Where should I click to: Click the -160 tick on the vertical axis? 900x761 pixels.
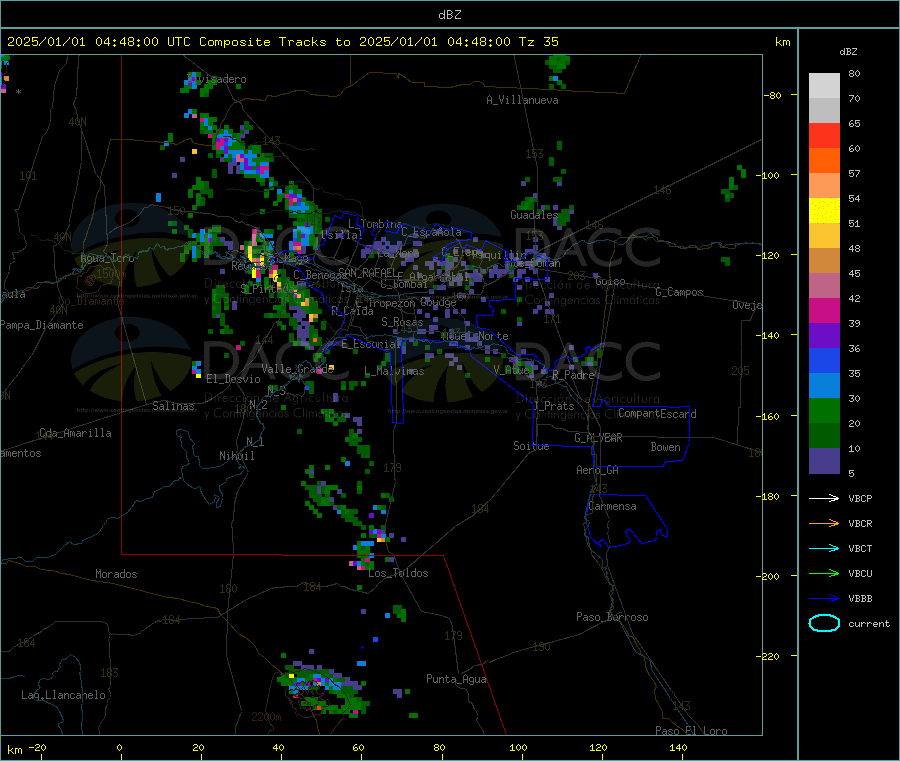coord(770,416)
